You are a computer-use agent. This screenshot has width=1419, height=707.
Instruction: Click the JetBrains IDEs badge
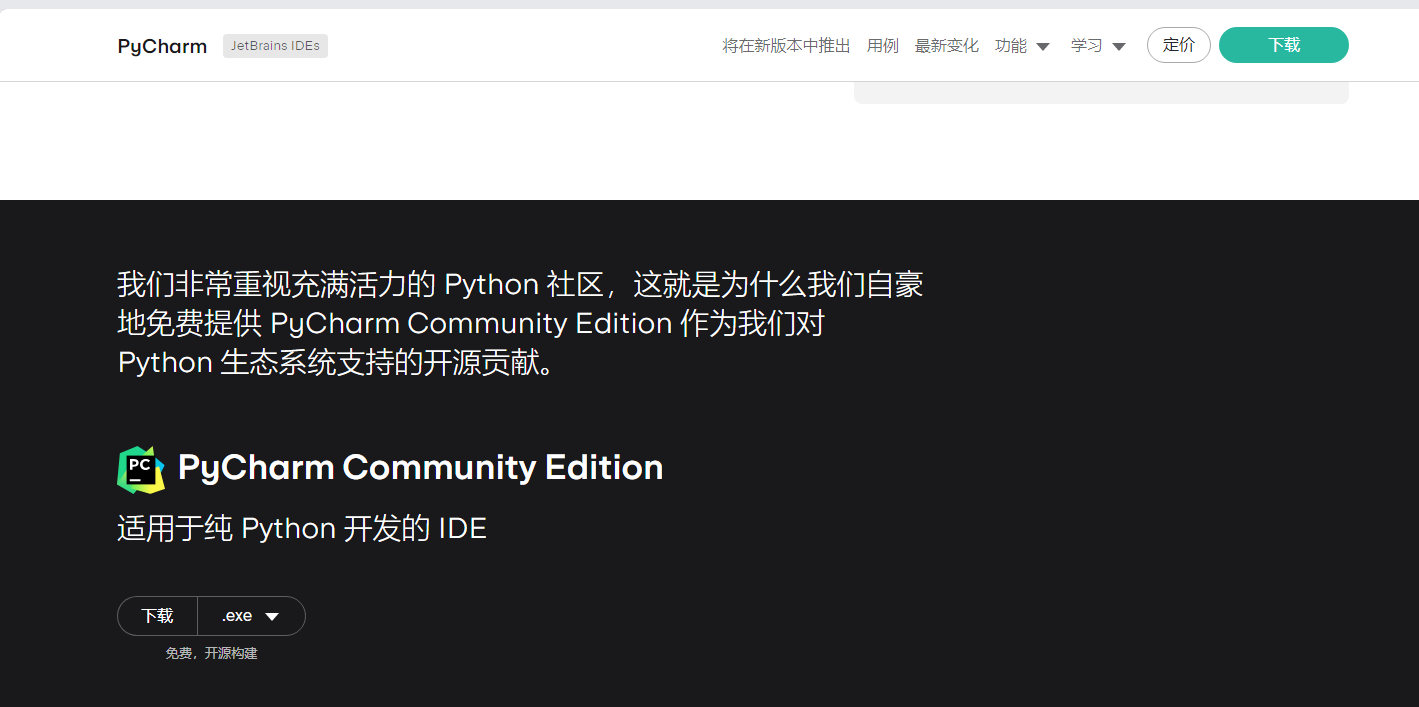click(x=275, y=46)
